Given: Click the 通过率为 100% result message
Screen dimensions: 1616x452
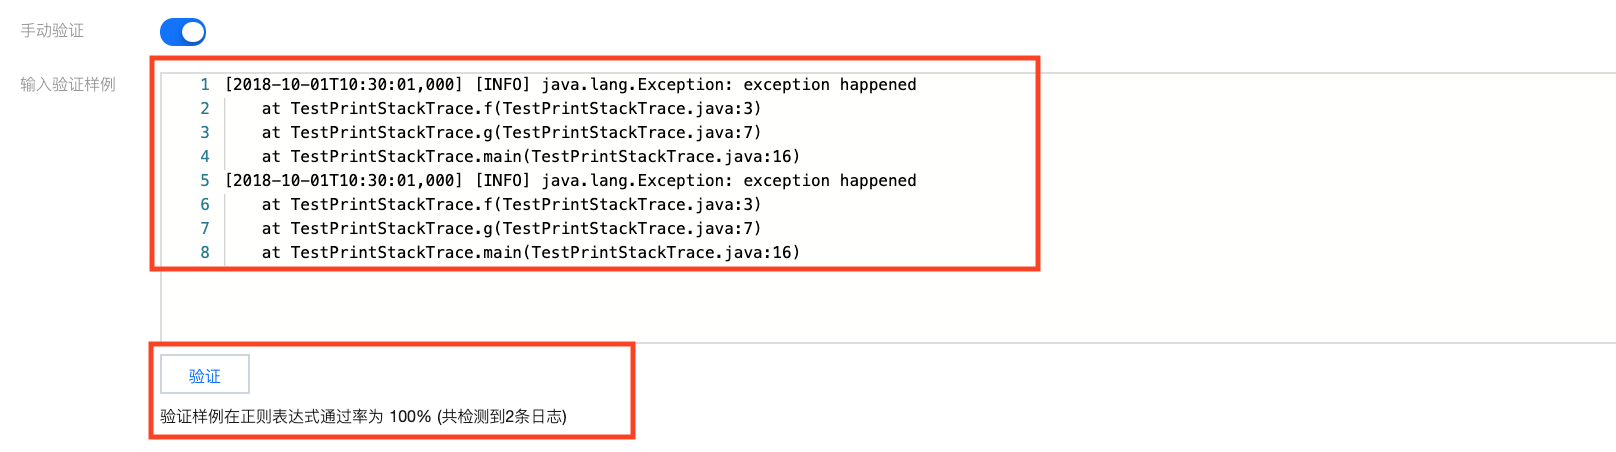Looking at the screenshot, I should pyautogui.click(x=363, y=417).
